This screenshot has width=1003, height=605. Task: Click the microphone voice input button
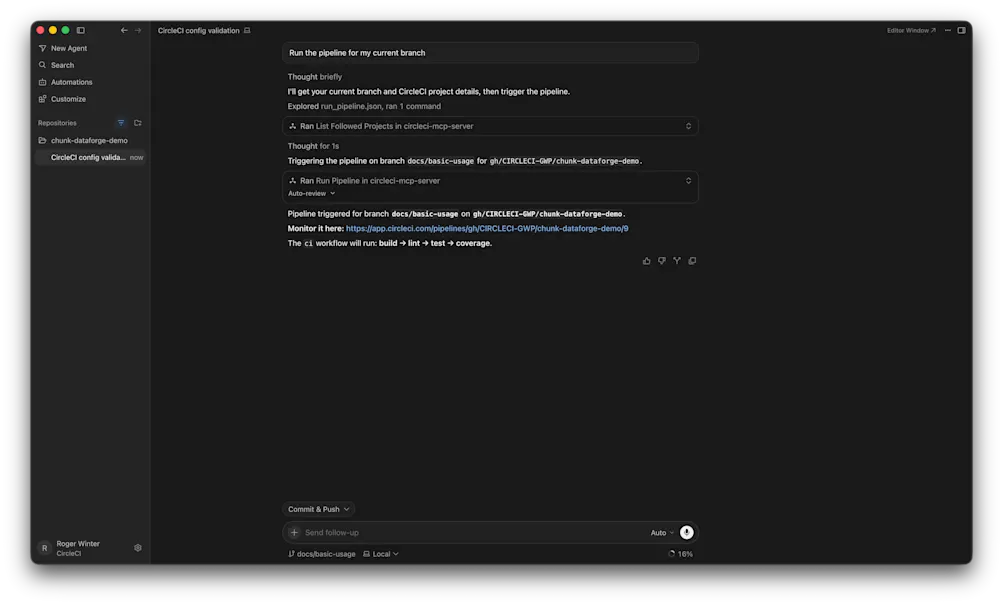[x=686, y=533]
